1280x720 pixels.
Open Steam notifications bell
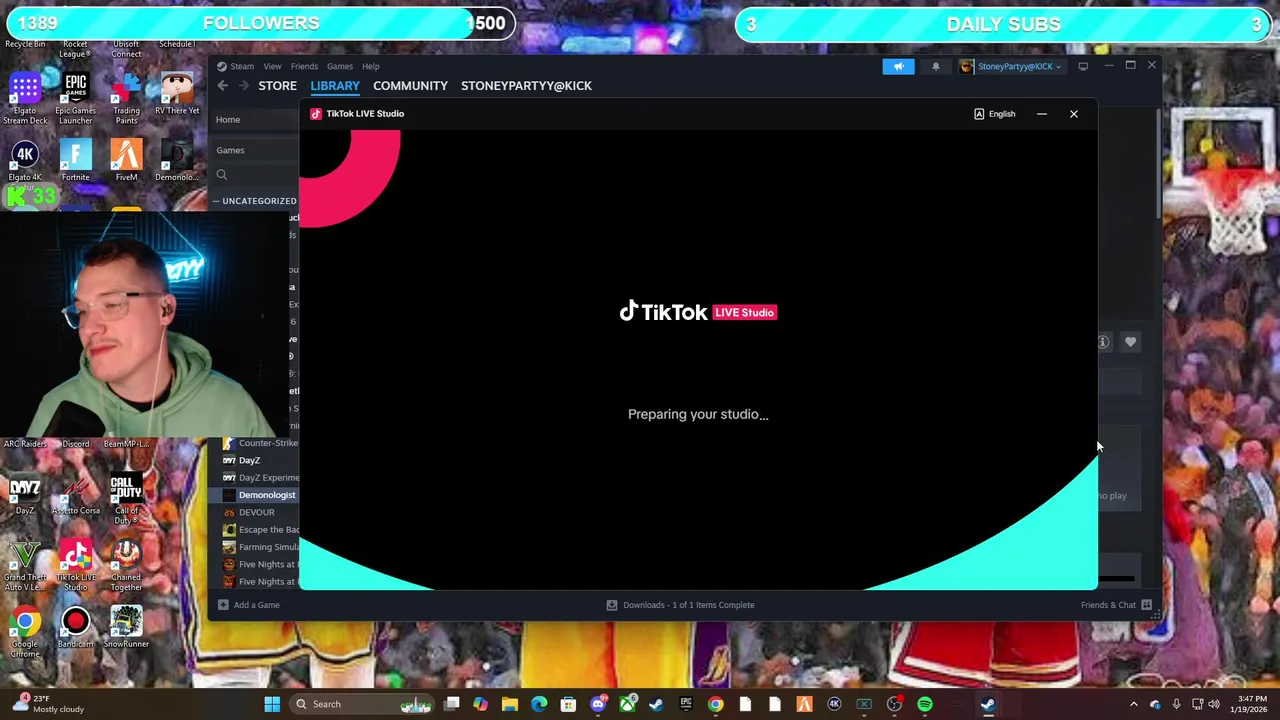pyautogui.click(x=936, y=66)
